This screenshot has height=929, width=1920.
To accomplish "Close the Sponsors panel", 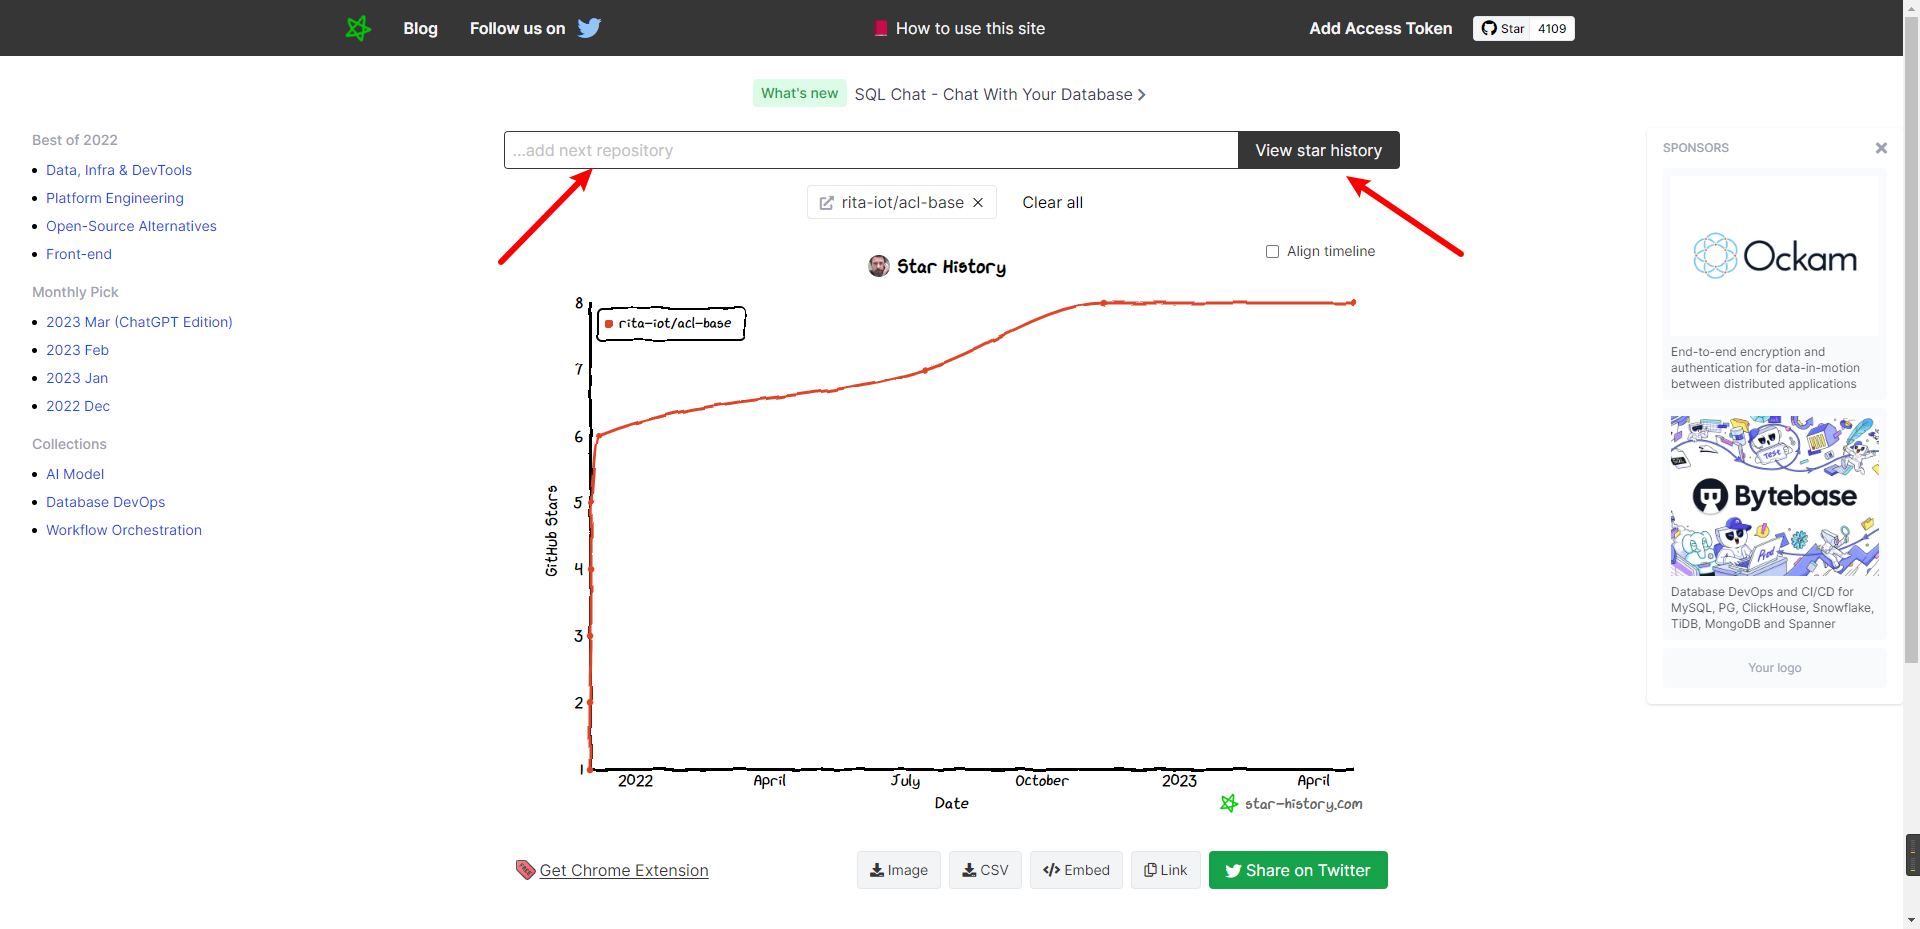I will click(1881, 148).
